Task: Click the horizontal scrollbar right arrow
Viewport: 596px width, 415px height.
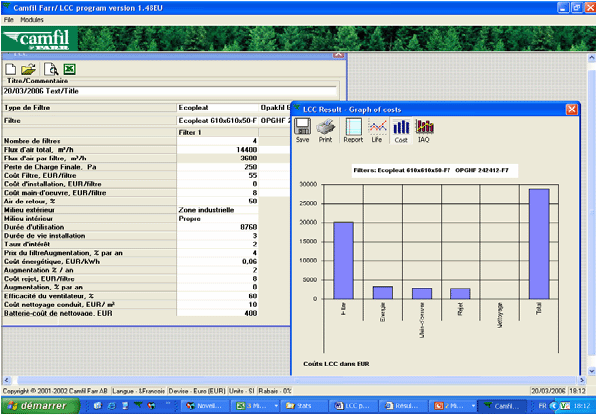Action: 582,380
